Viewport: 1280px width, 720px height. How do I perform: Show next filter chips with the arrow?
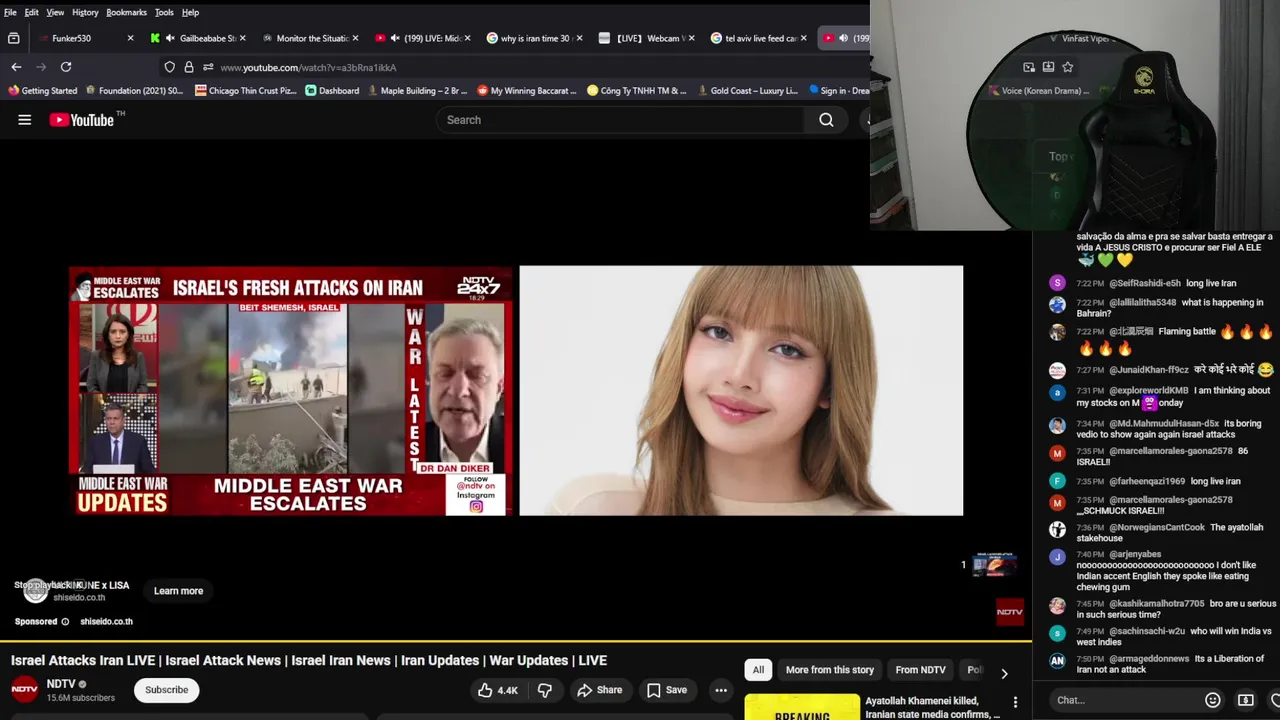click(1004, 673)
